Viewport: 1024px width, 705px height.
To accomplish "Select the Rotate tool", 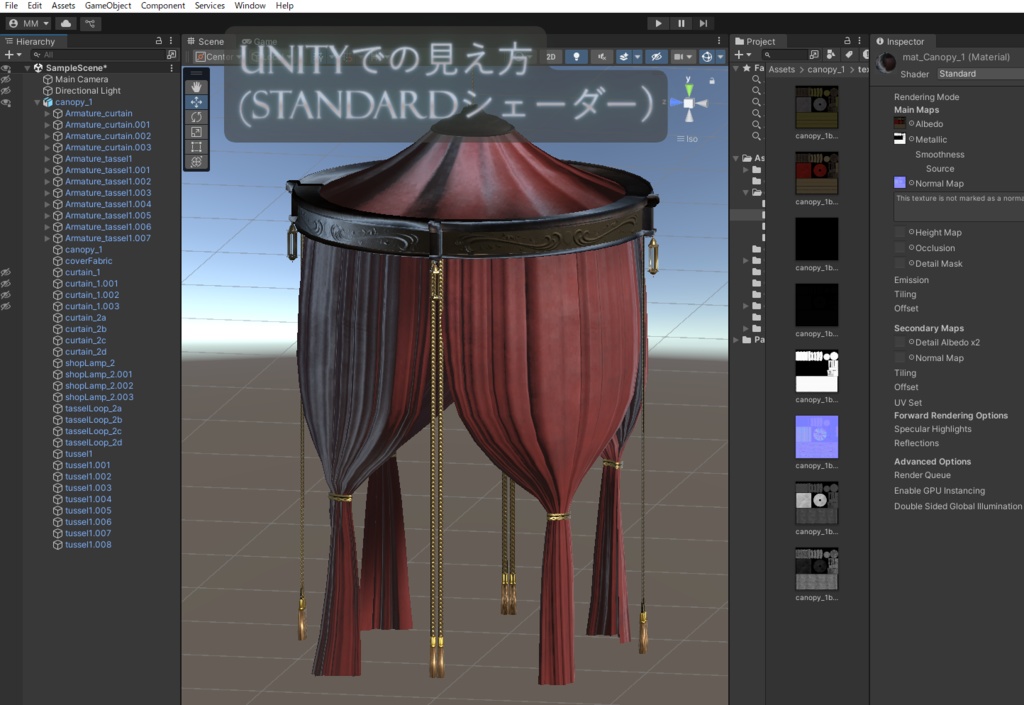I will click(x=196, y=117).
